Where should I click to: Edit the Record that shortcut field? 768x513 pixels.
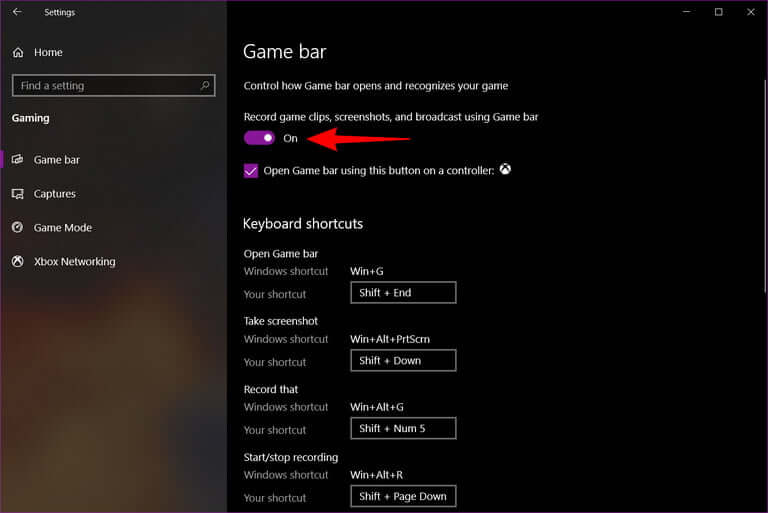403,428
